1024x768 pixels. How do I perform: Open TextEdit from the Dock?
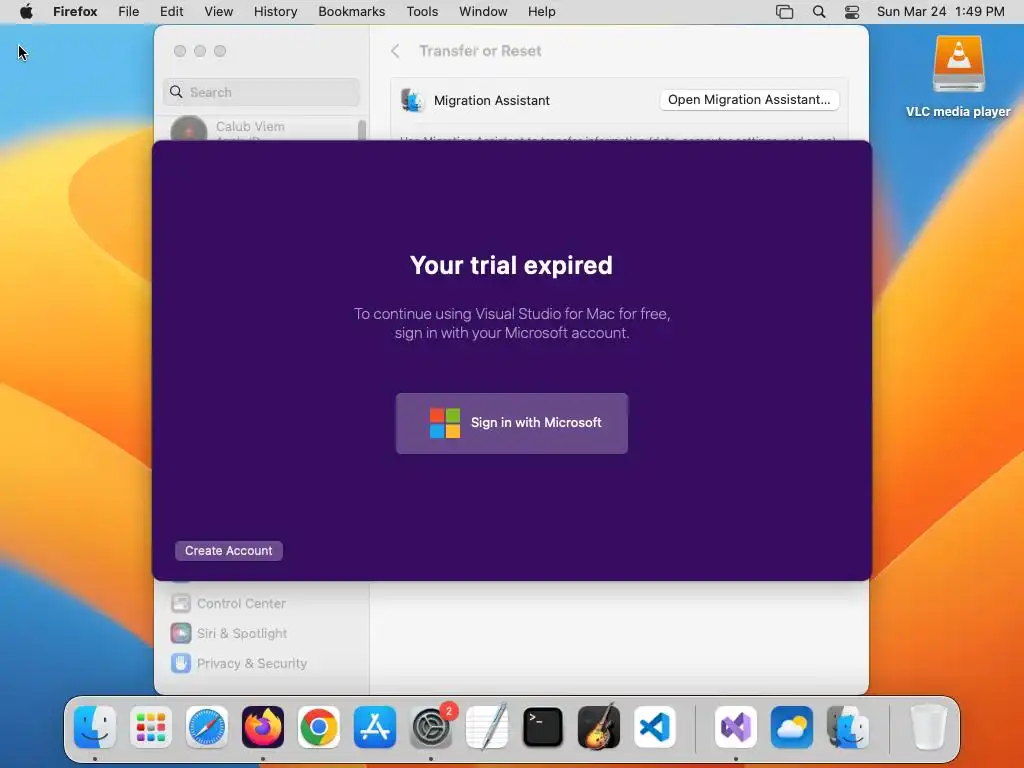point(487,727)
